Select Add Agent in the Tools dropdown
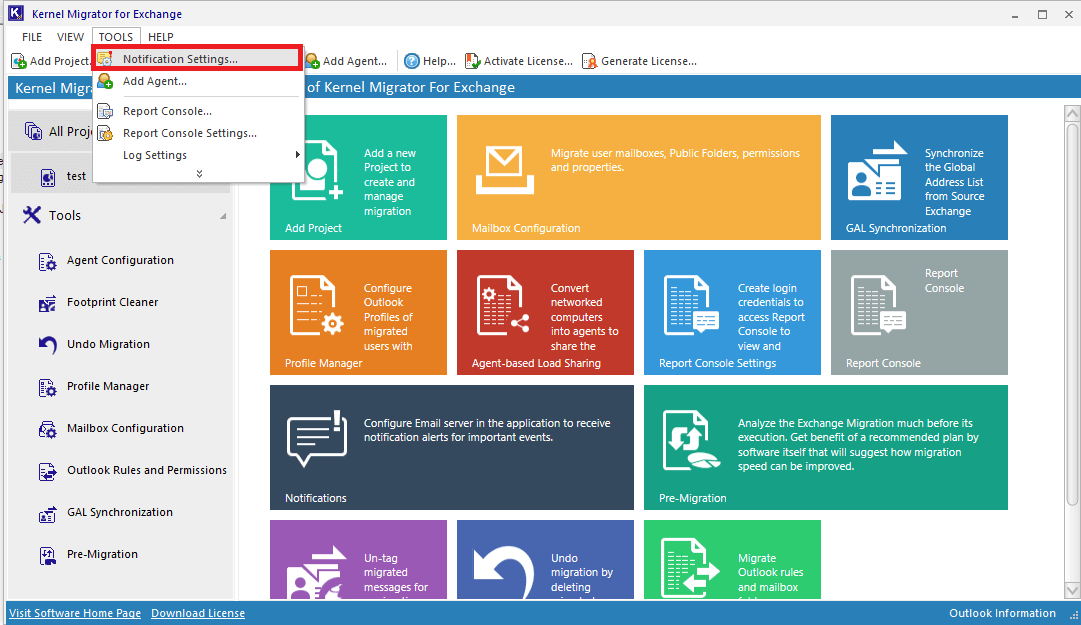Viewport: 1081px width, 625px height. coord(197,81)
